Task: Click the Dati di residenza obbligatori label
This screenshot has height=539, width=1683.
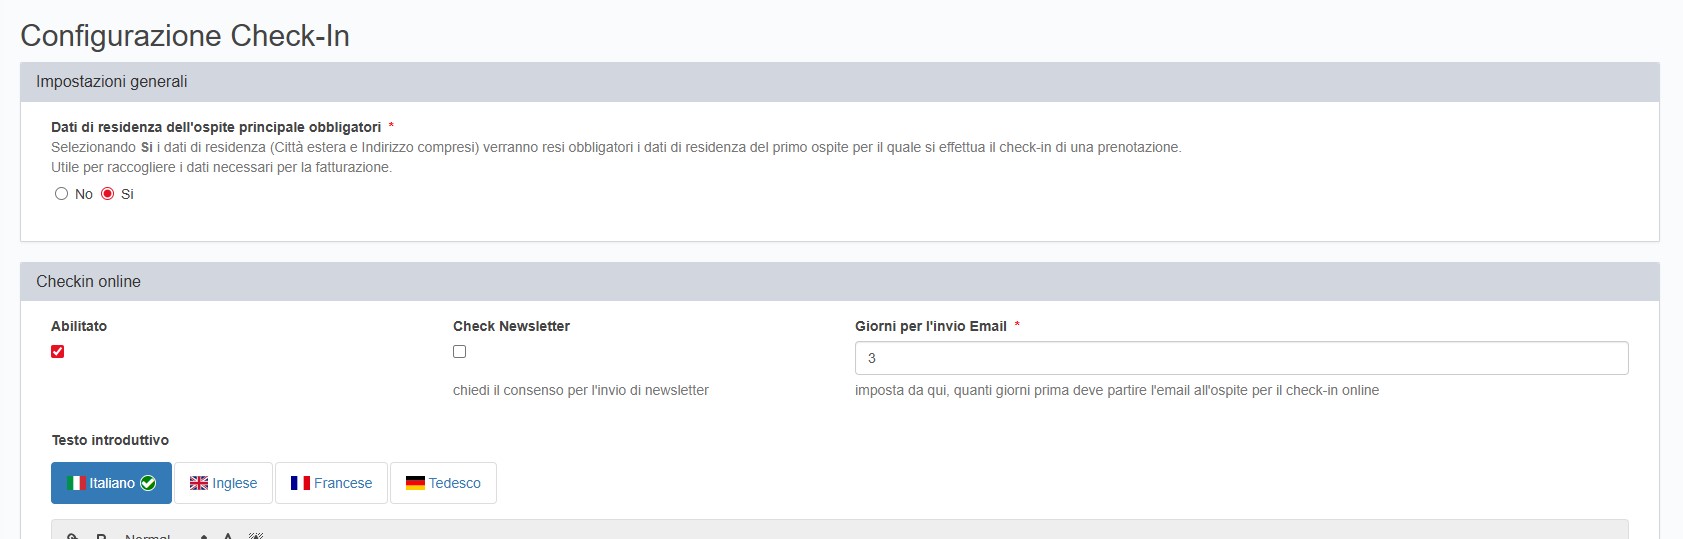Action: click(216, 127)
